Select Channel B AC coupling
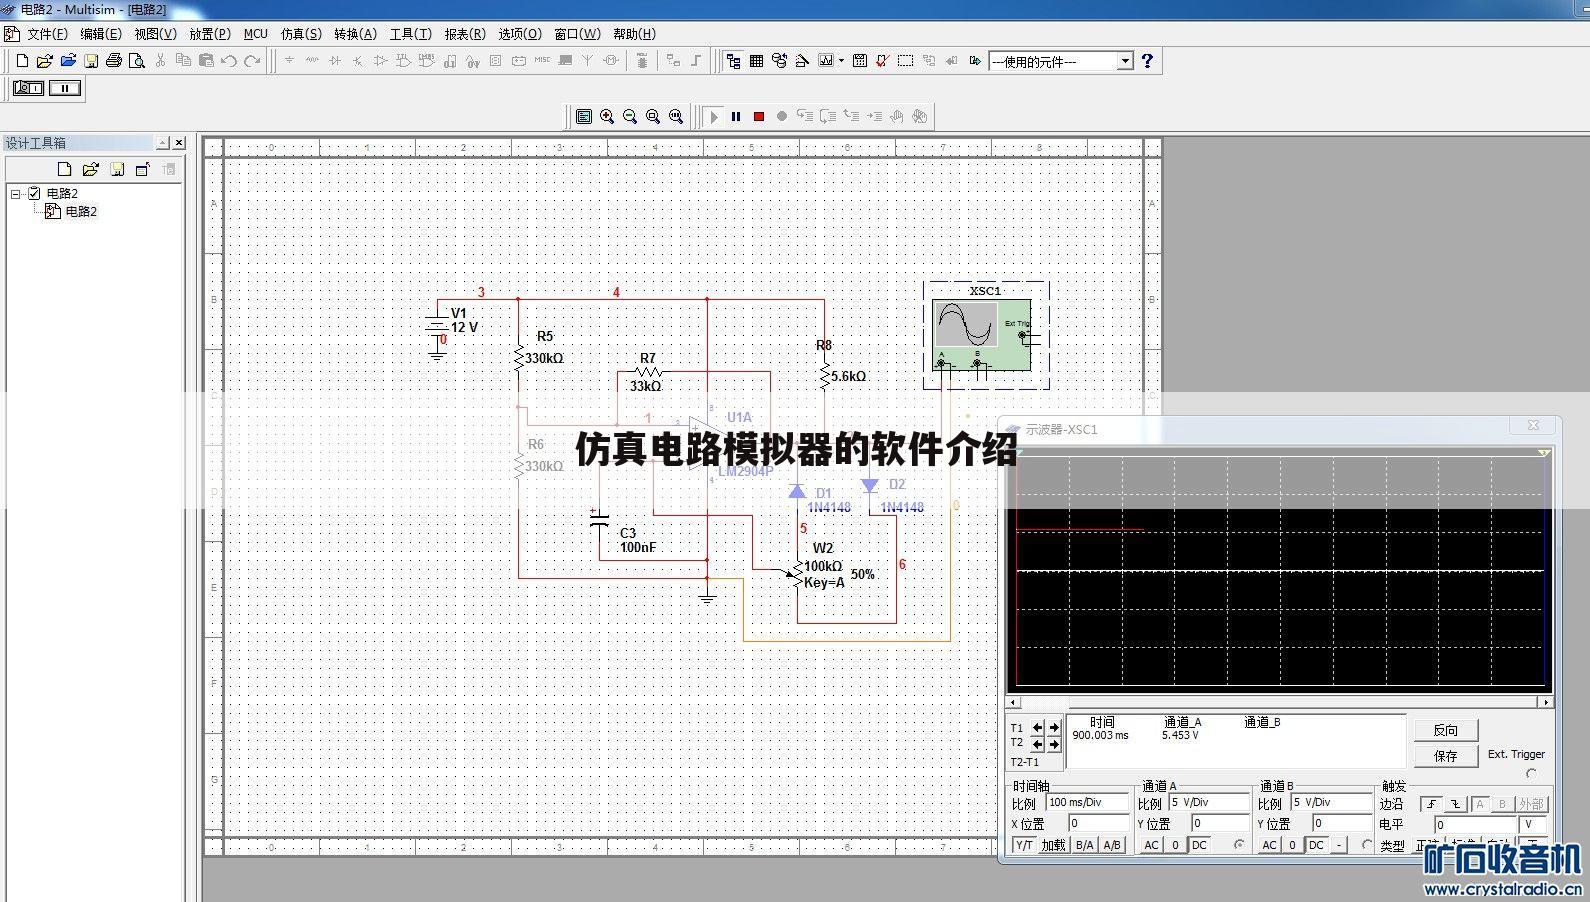 [1270, 845]
